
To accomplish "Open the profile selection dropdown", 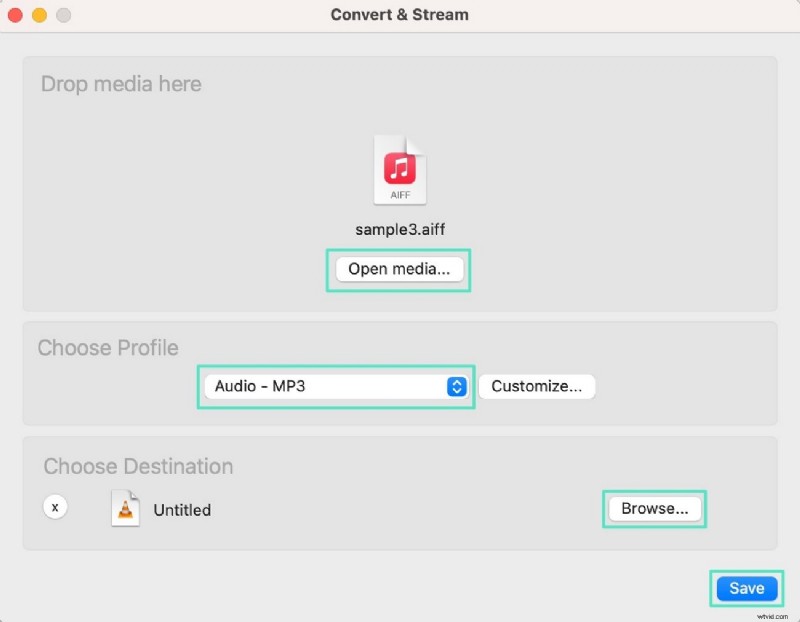I will pos(336,387).
